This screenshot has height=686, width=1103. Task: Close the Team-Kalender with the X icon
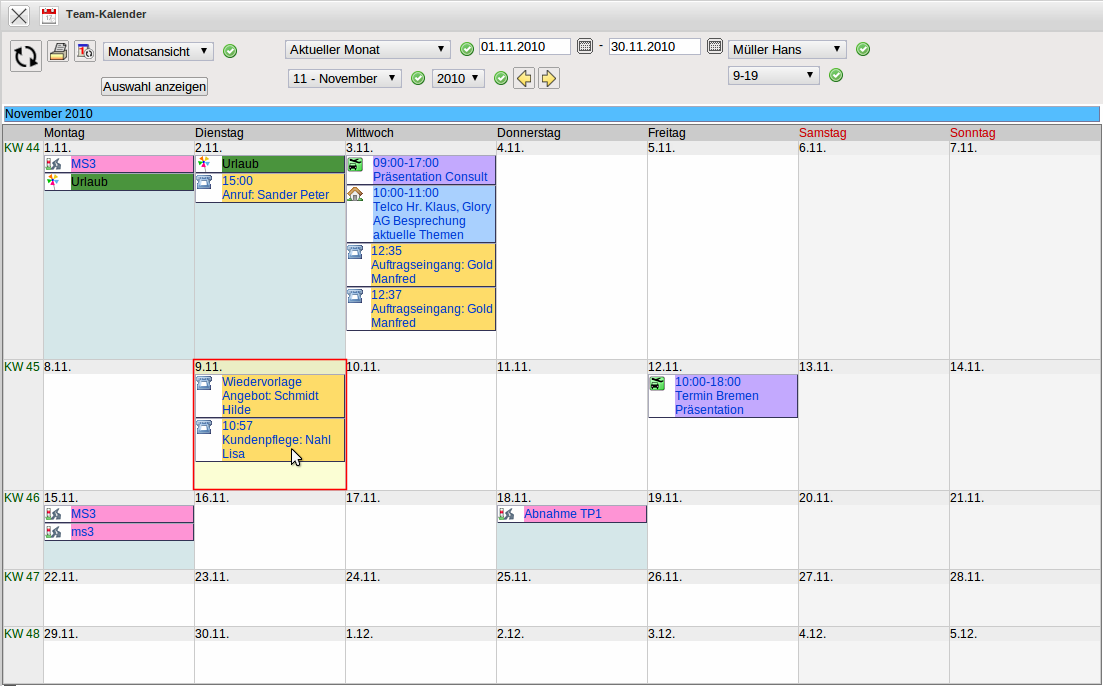tap(19, 15)
